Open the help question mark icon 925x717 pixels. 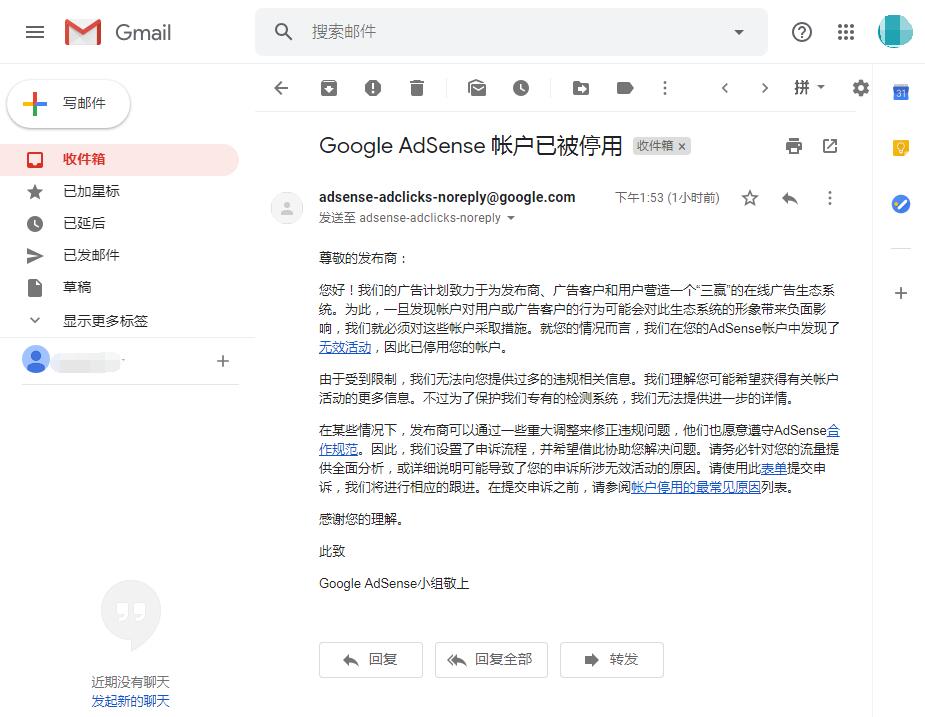pyautogui.click(x=802, y=32)
